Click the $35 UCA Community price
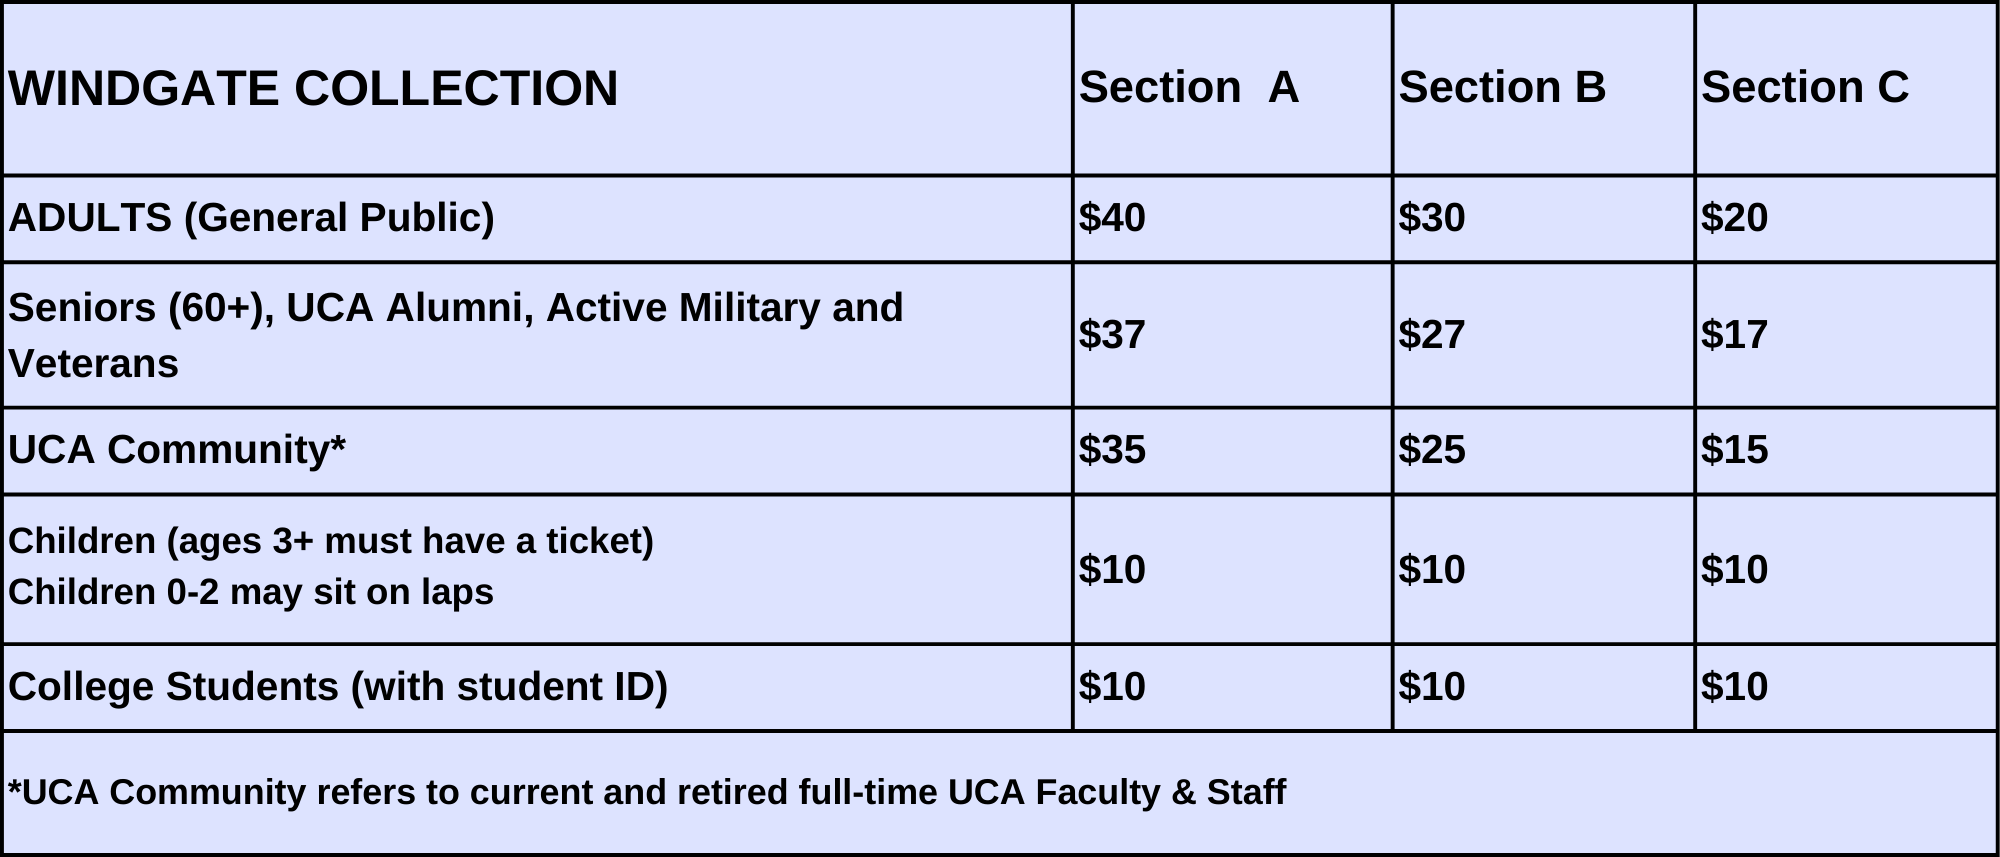This screenshot has width=2000, height=857. tap(1112, 450)
